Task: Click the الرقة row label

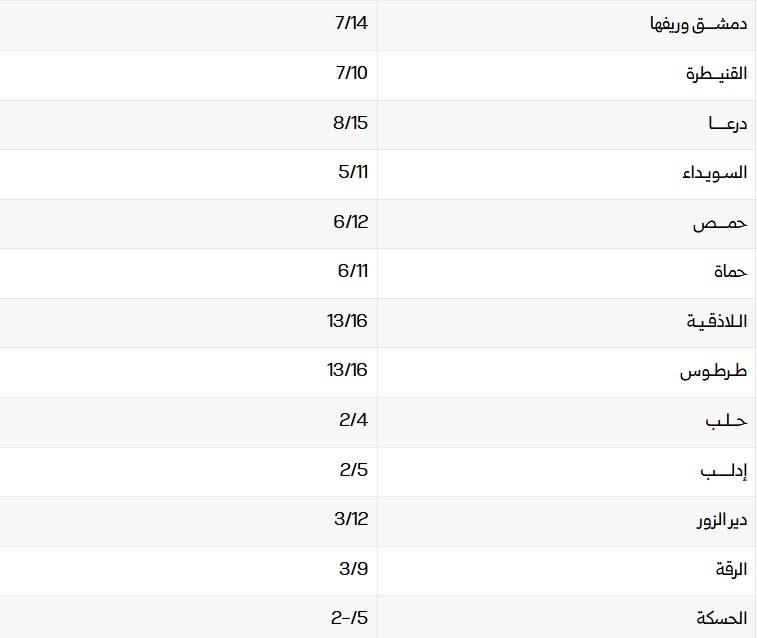Action: click(x=731, y=570)
